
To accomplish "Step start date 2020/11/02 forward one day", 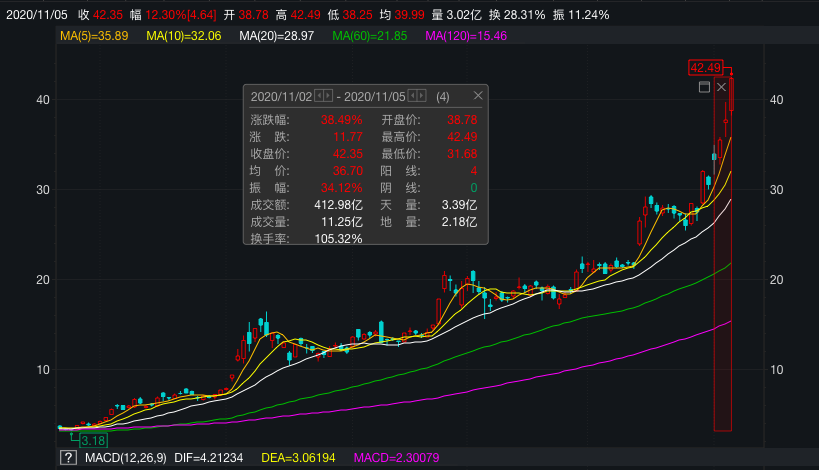I will point(328,96).
